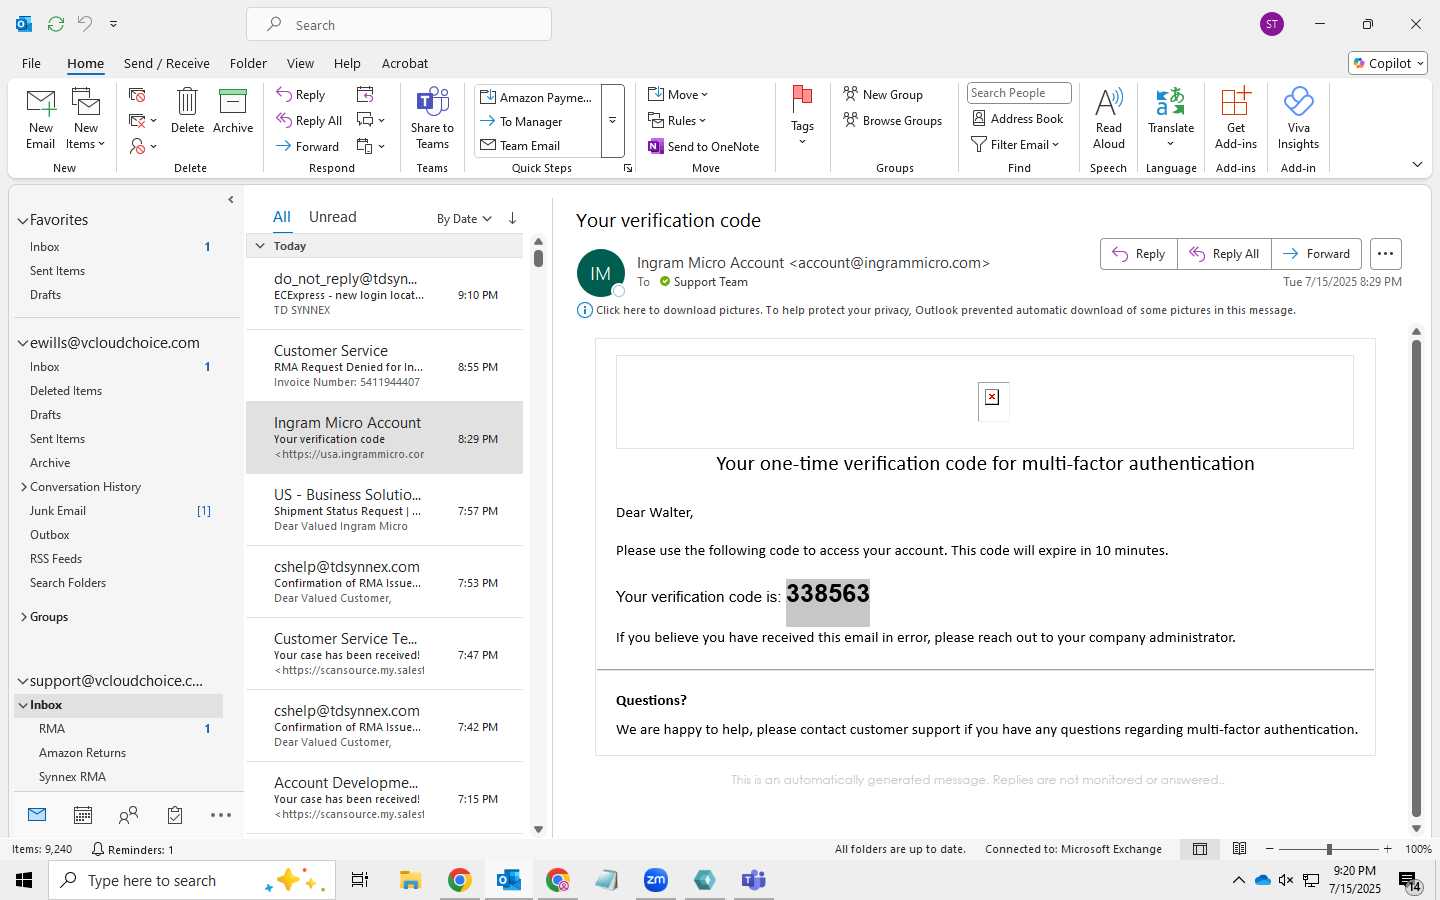The width and height of the screenshot is (1440, 900).
Task: Click the Windows Start button
Action: click(24, 880)
